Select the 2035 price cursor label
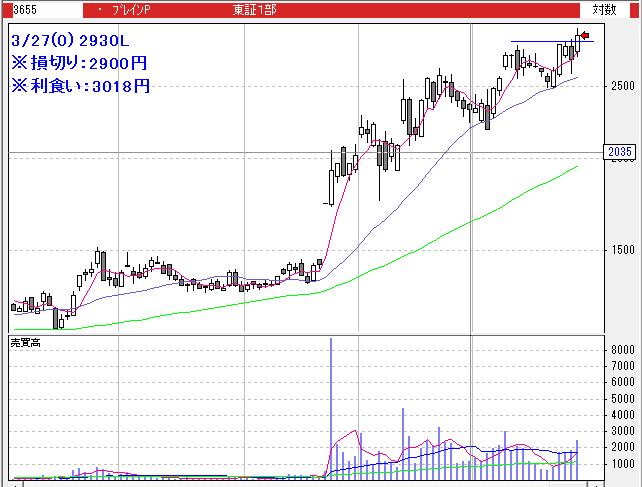This screenshot has height=487, width=642. tap(619, 152)
